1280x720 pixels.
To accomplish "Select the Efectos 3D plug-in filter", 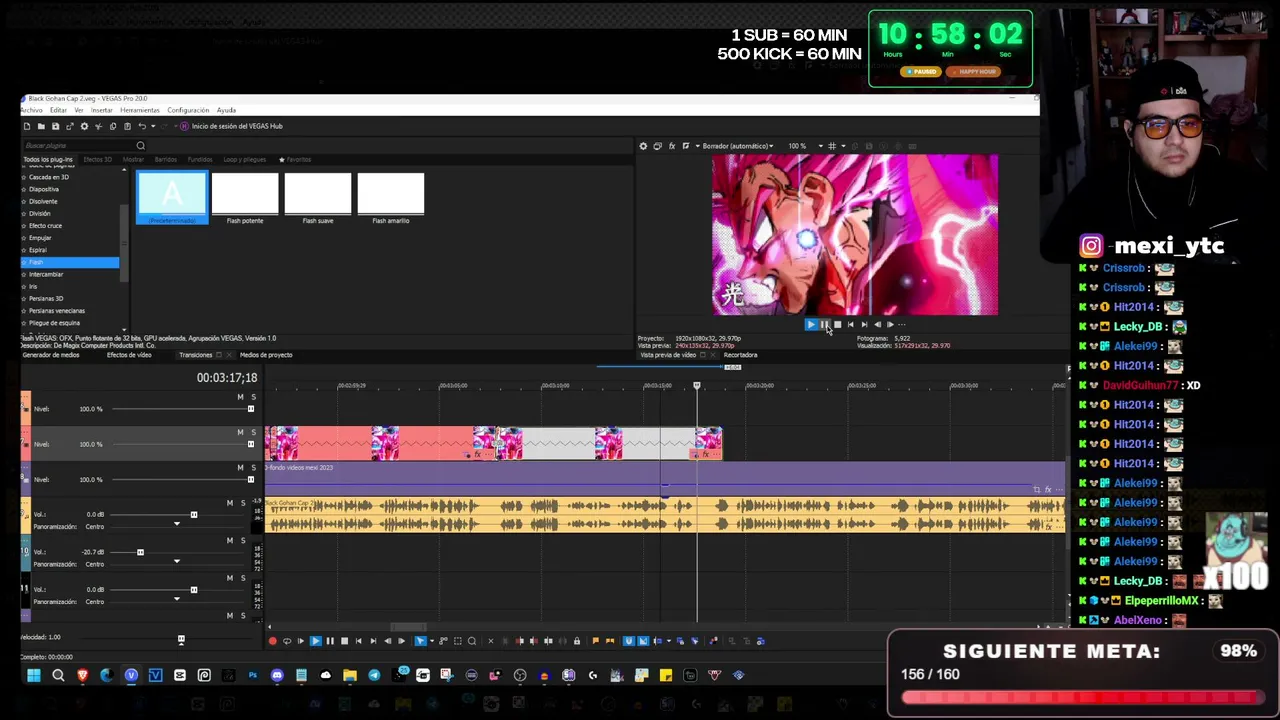I will (97, 160).
